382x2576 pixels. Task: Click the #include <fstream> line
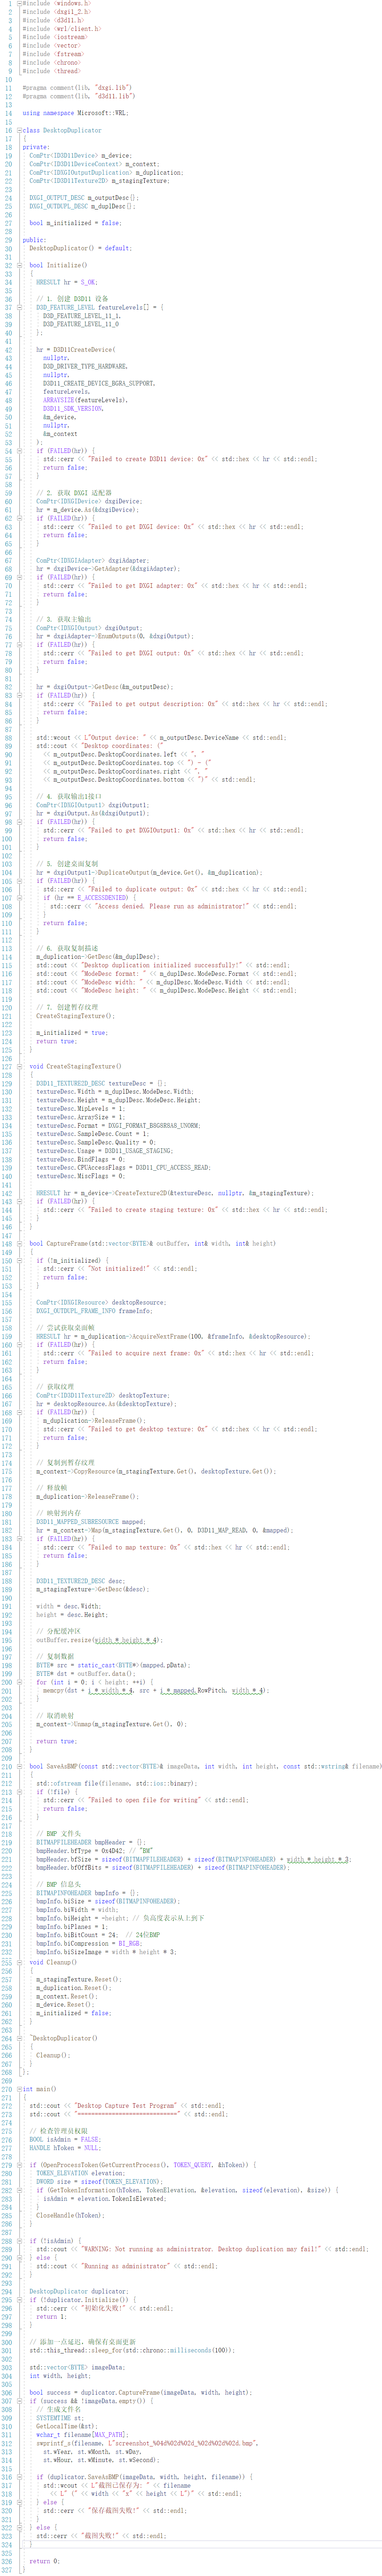pos(53,54)
